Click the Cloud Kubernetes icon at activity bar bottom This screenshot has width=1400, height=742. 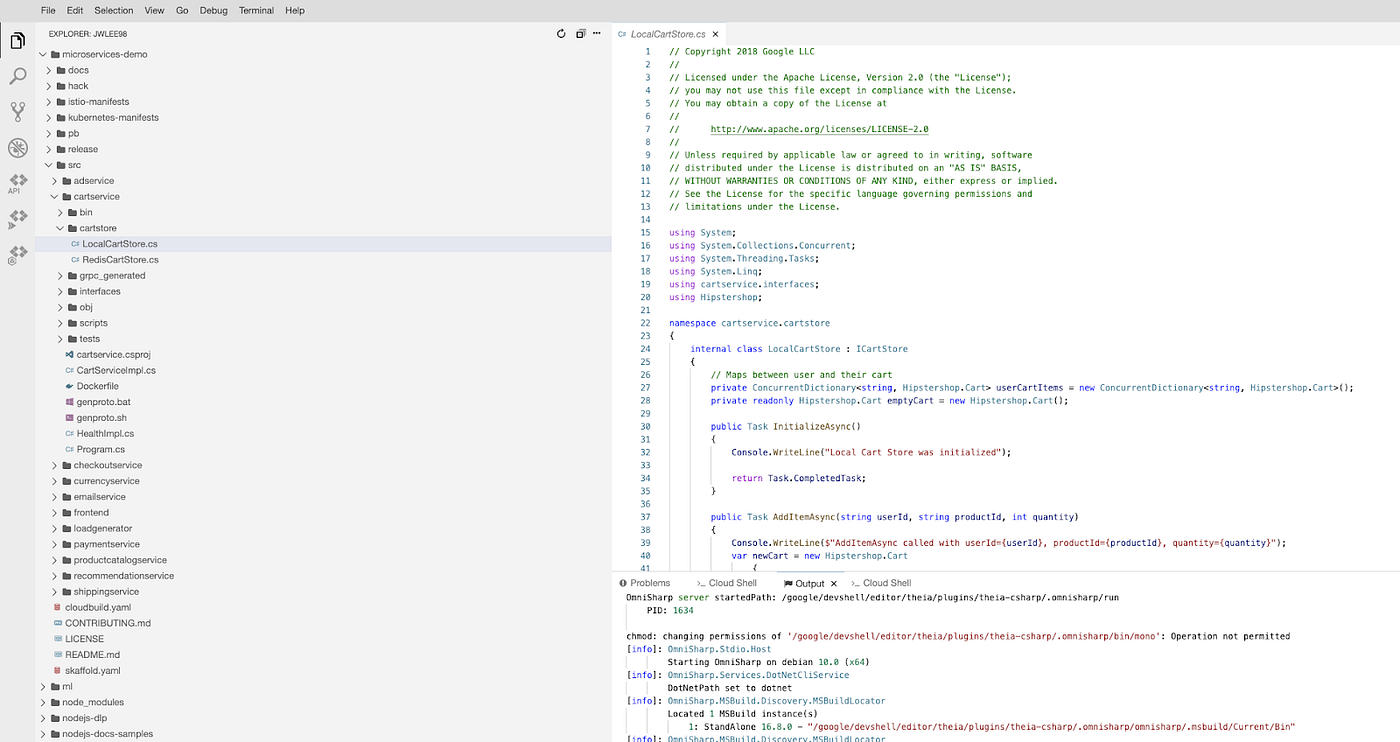pyautogui.click(x=17, y=254)
